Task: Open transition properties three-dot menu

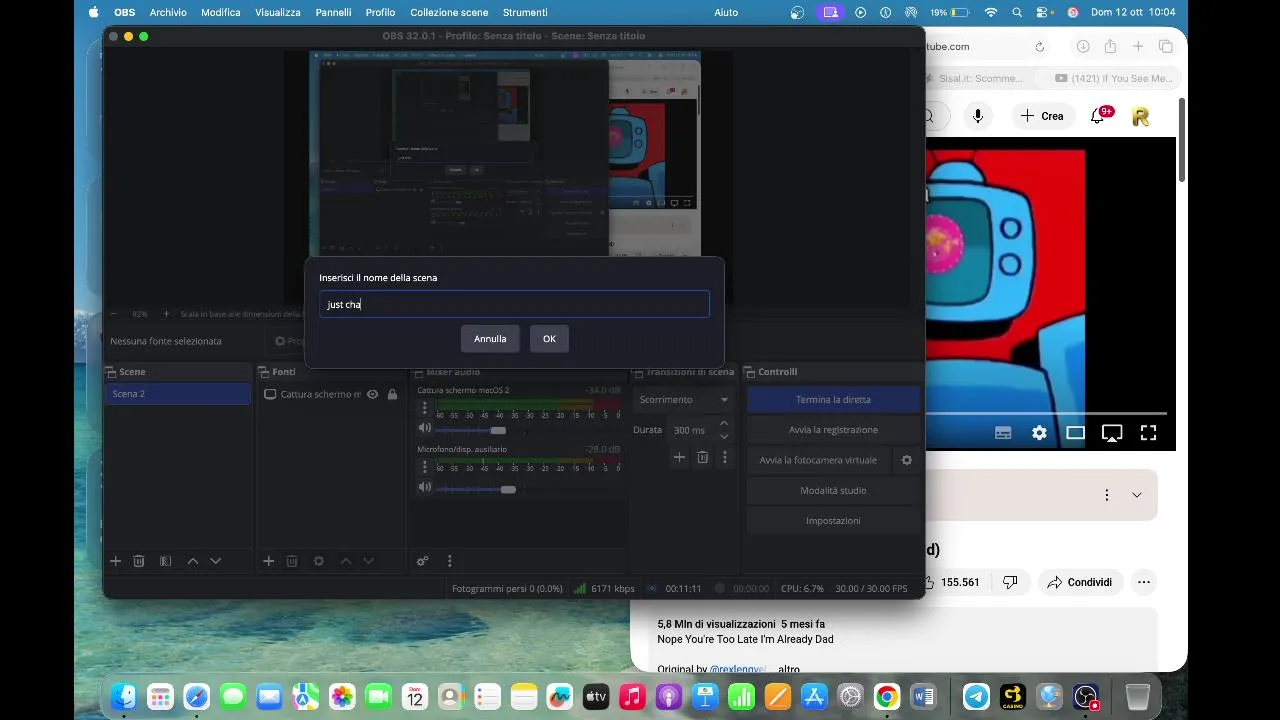Action: tap(725, 457)
